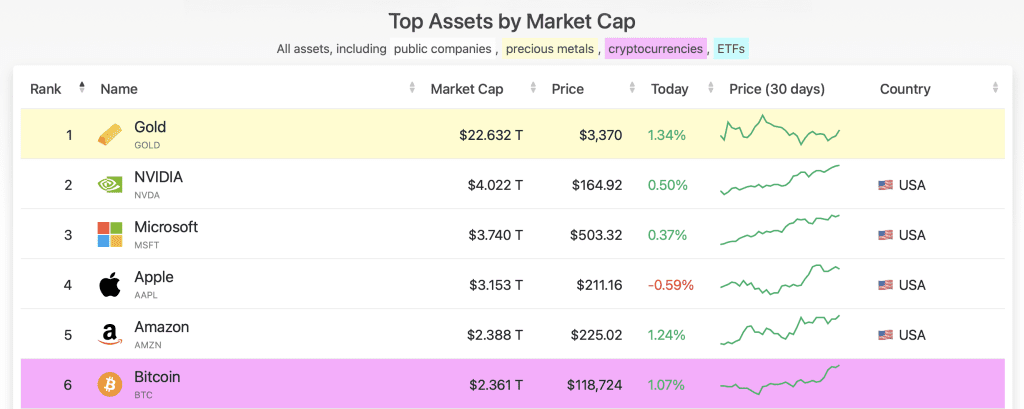Sort table by Market Cap column
Screen dimensions: 1024x409
(466, 89)
